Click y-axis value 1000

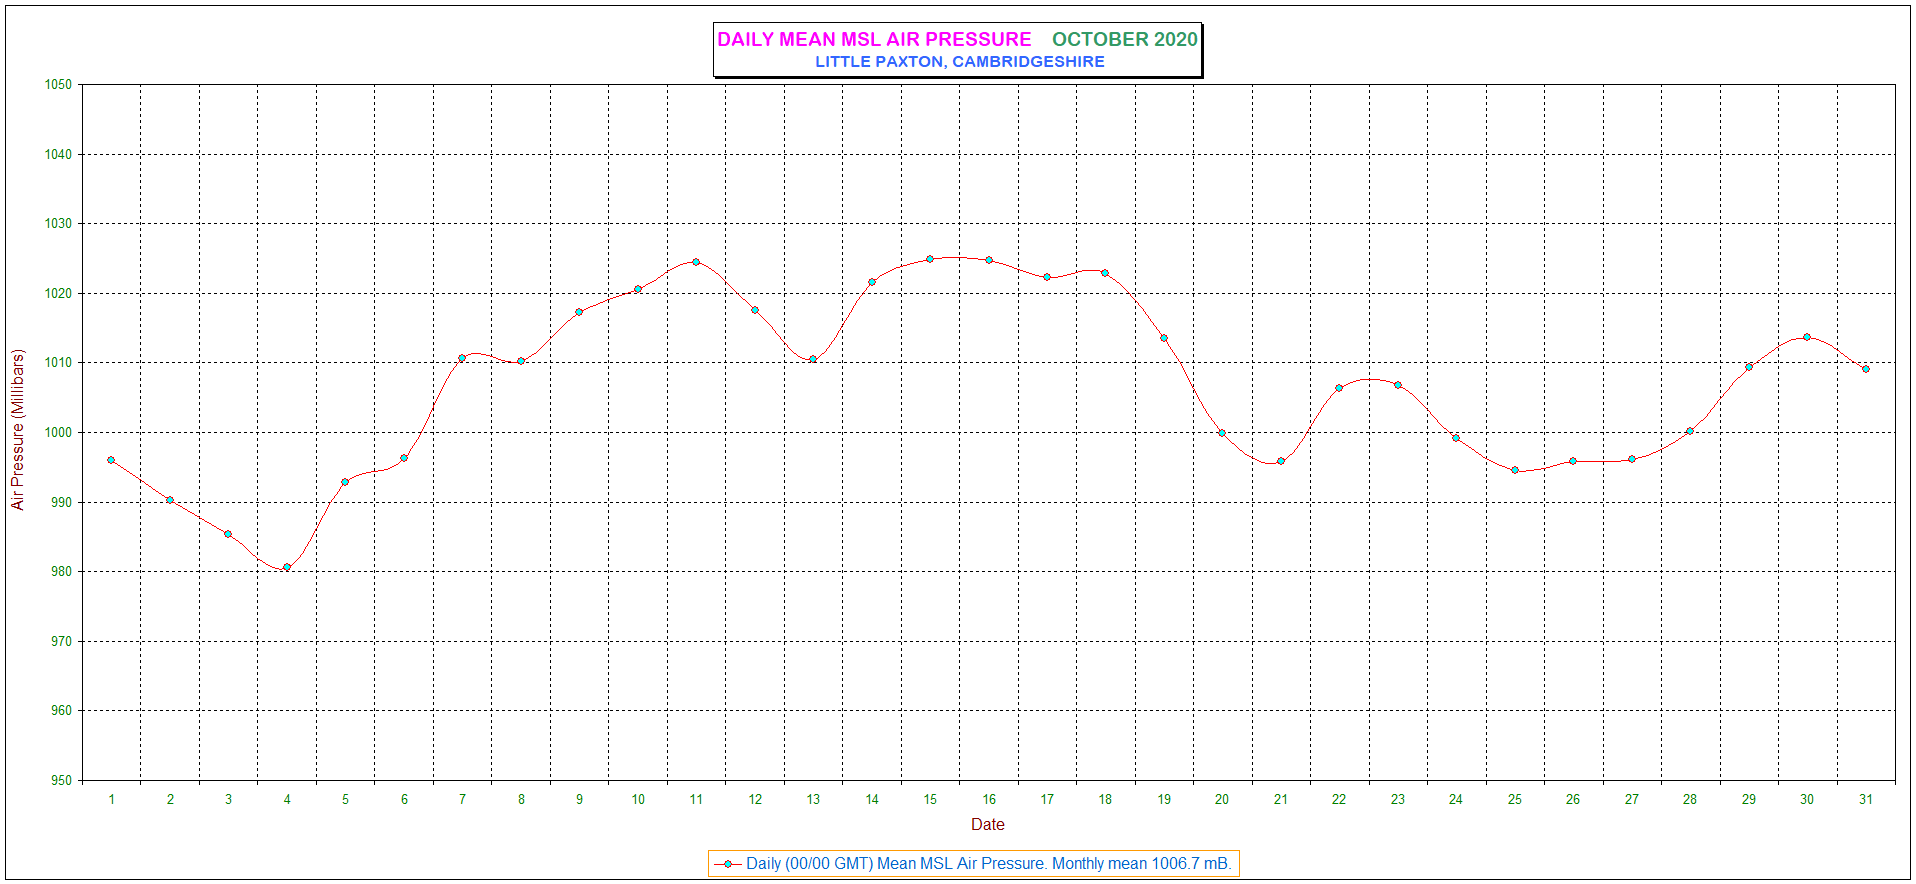click(58, 433)
